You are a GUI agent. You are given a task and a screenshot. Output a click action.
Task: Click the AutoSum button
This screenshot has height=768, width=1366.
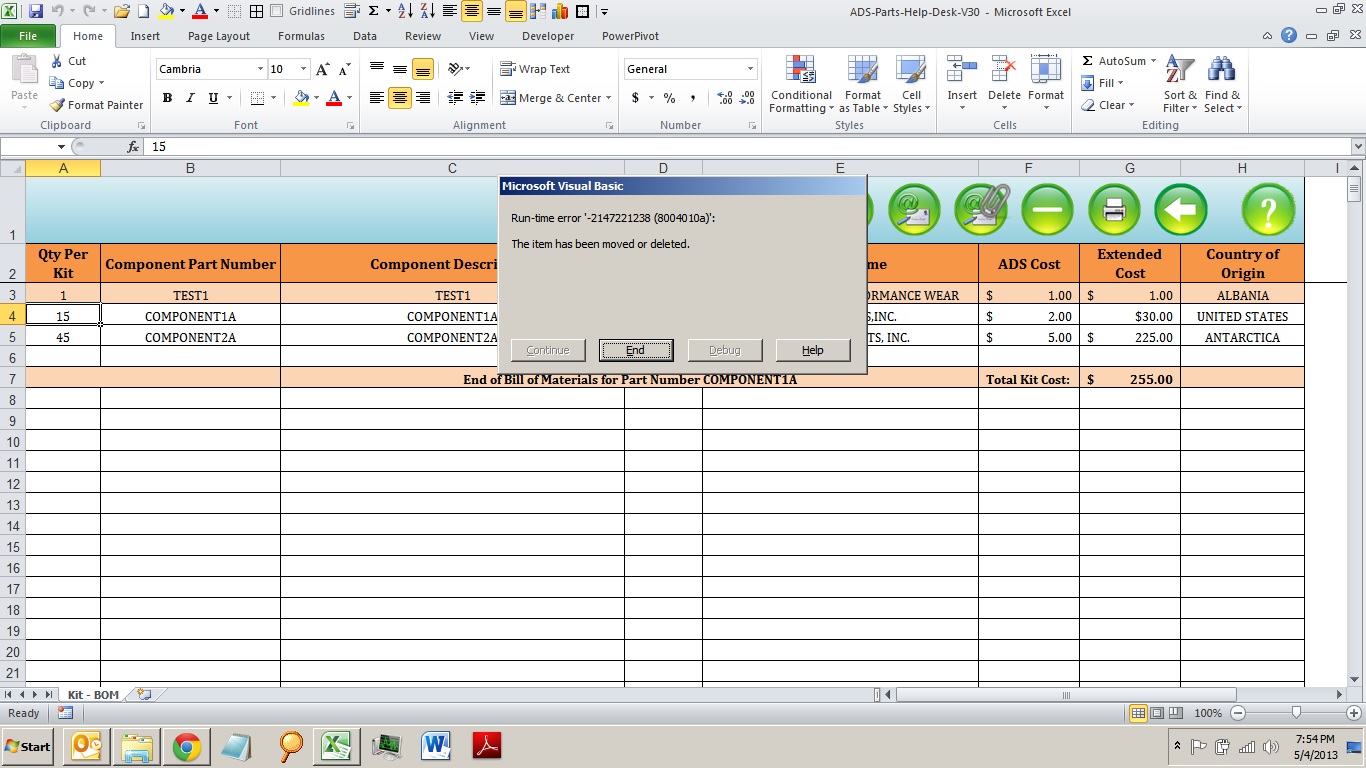coord(1119,61)
